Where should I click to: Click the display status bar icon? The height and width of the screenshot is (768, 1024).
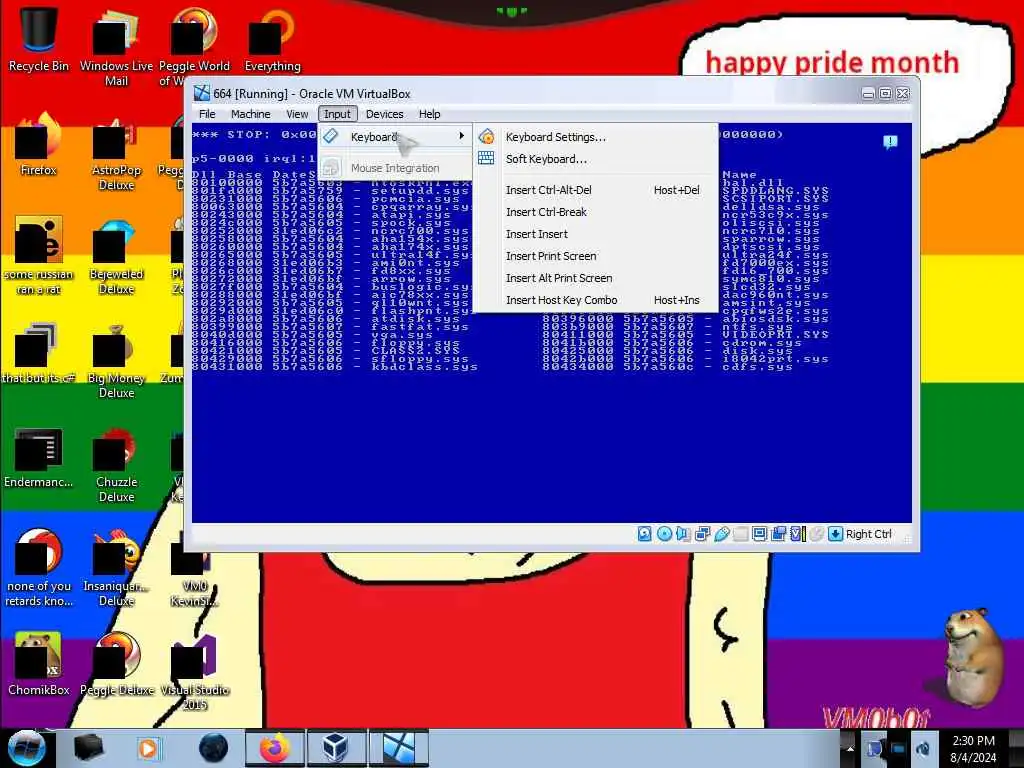tap(760, 534)
